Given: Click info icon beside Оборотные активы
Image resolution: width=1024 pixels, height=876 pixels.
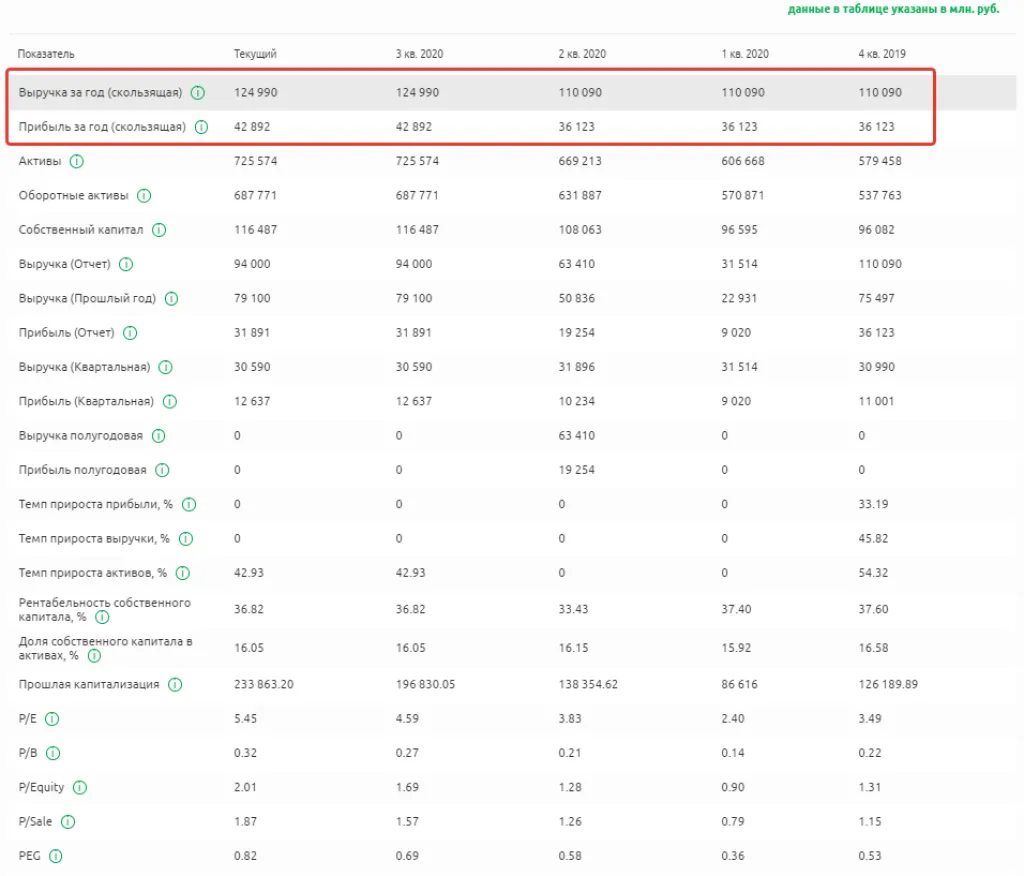Looking at the screenshot, I should 144,196.
